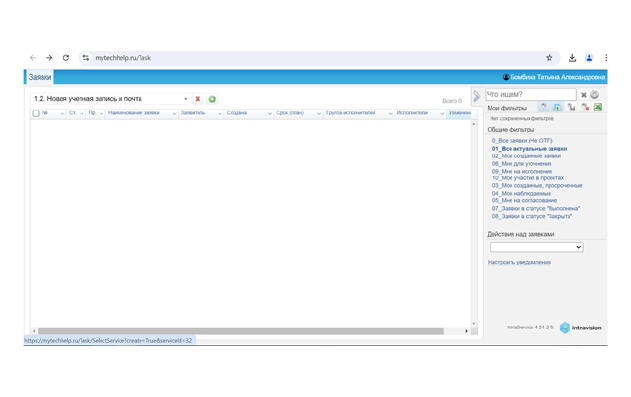Export the list to Excel icon
Image resolution: width=631 pixels, height=397 pixels.
click(598, 107)
